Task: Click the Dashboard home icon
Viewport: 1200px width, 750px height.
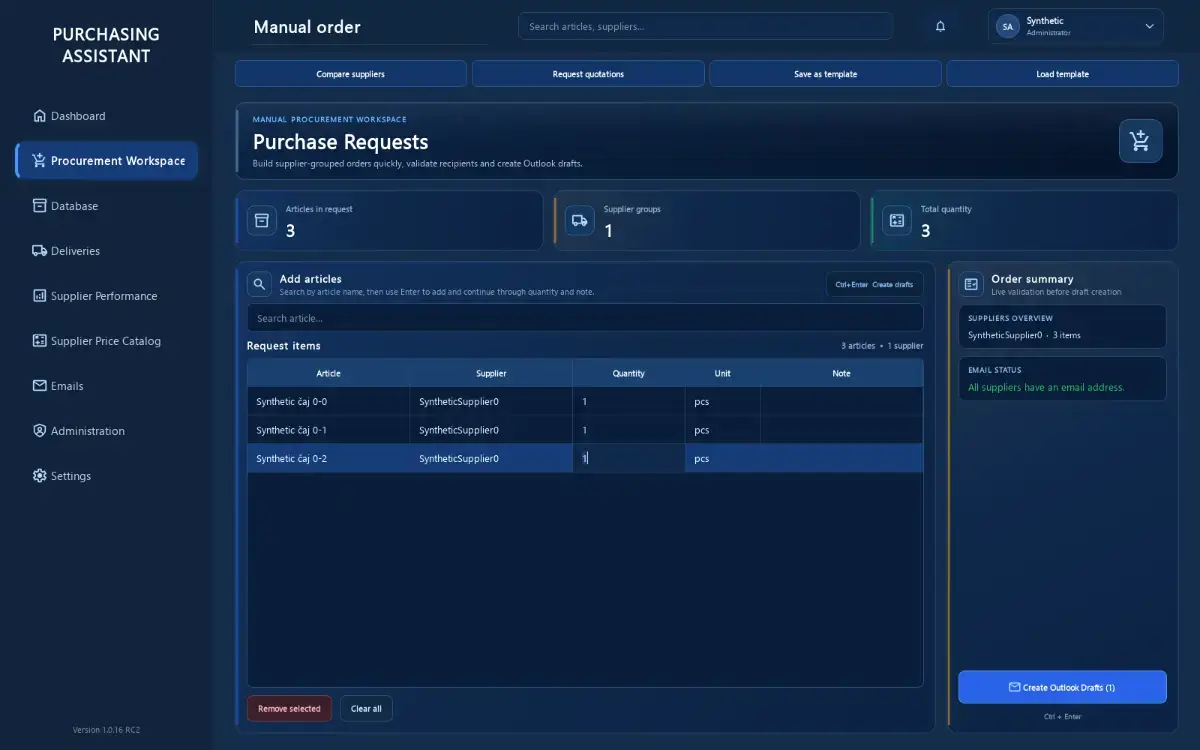Action: click(39, 116)
